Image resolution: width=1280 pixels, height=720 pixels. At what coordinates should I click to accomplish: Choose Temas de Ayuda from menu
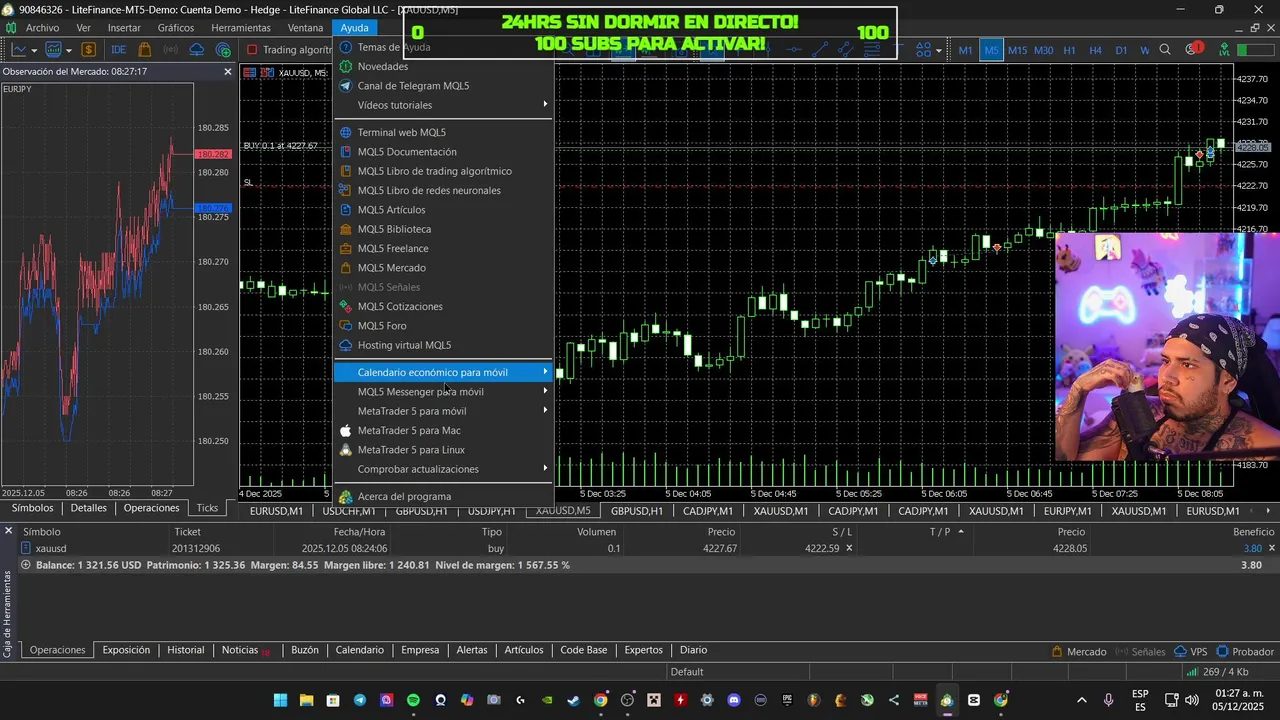click(x=443, y=47)
